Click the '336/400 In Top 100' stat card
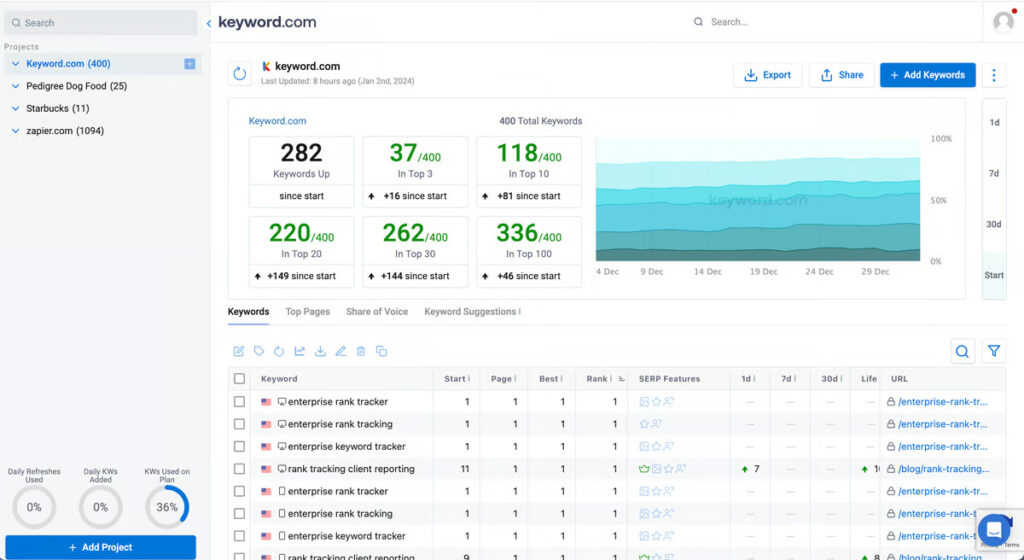The width and height of the screenshot is (1024, 560). [528, 252]
